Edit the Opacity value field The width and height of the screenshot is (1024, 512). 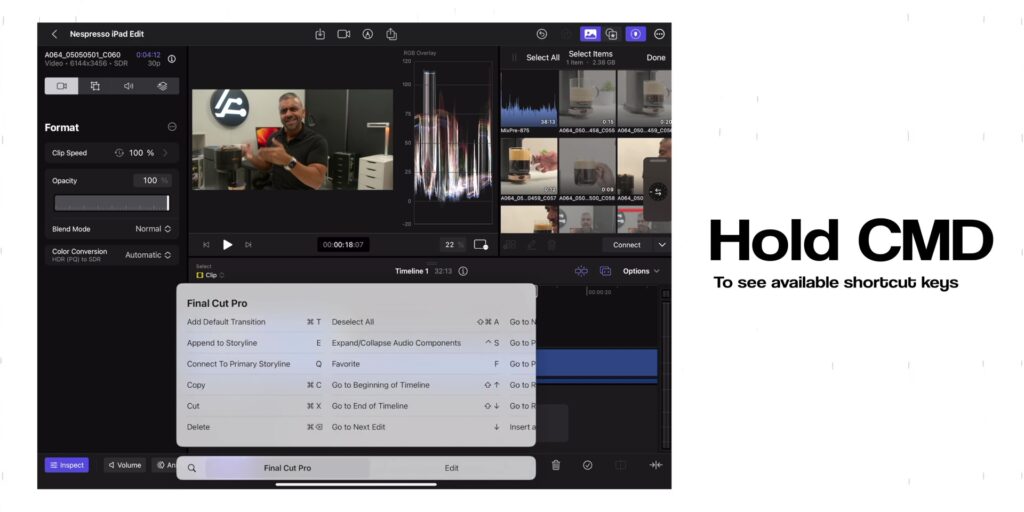(152, 180)
